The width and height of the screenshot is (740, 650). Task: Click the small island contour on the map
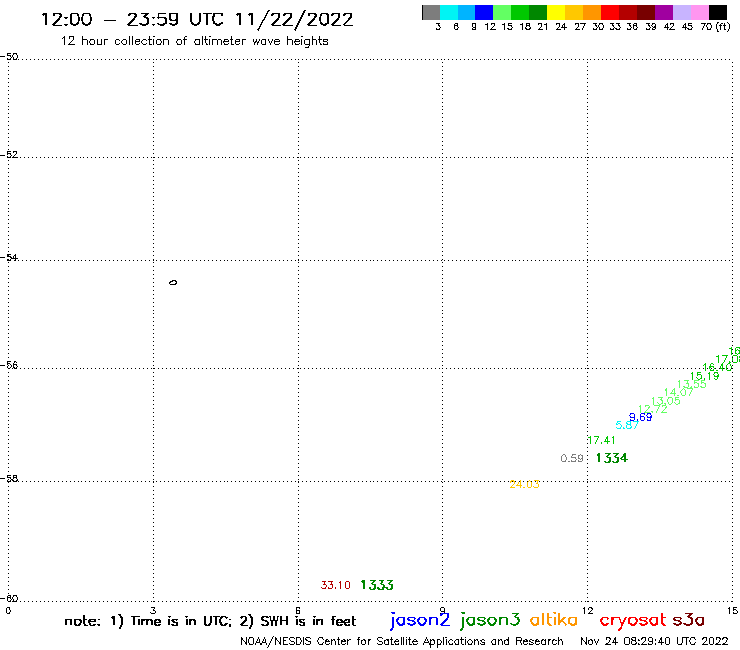click(173, 283)
